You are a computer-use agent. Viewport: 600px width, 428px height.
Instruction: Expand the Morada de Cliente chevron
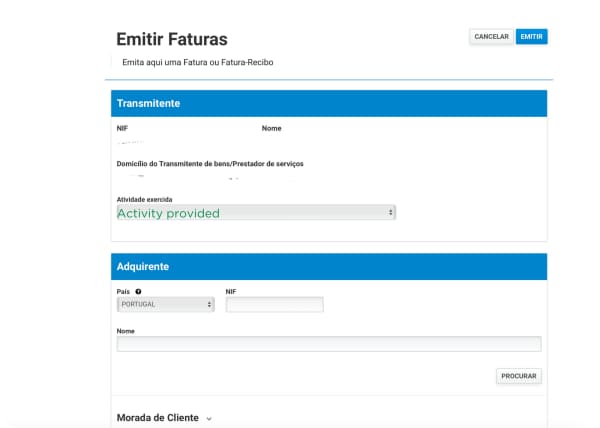point(209,419)
